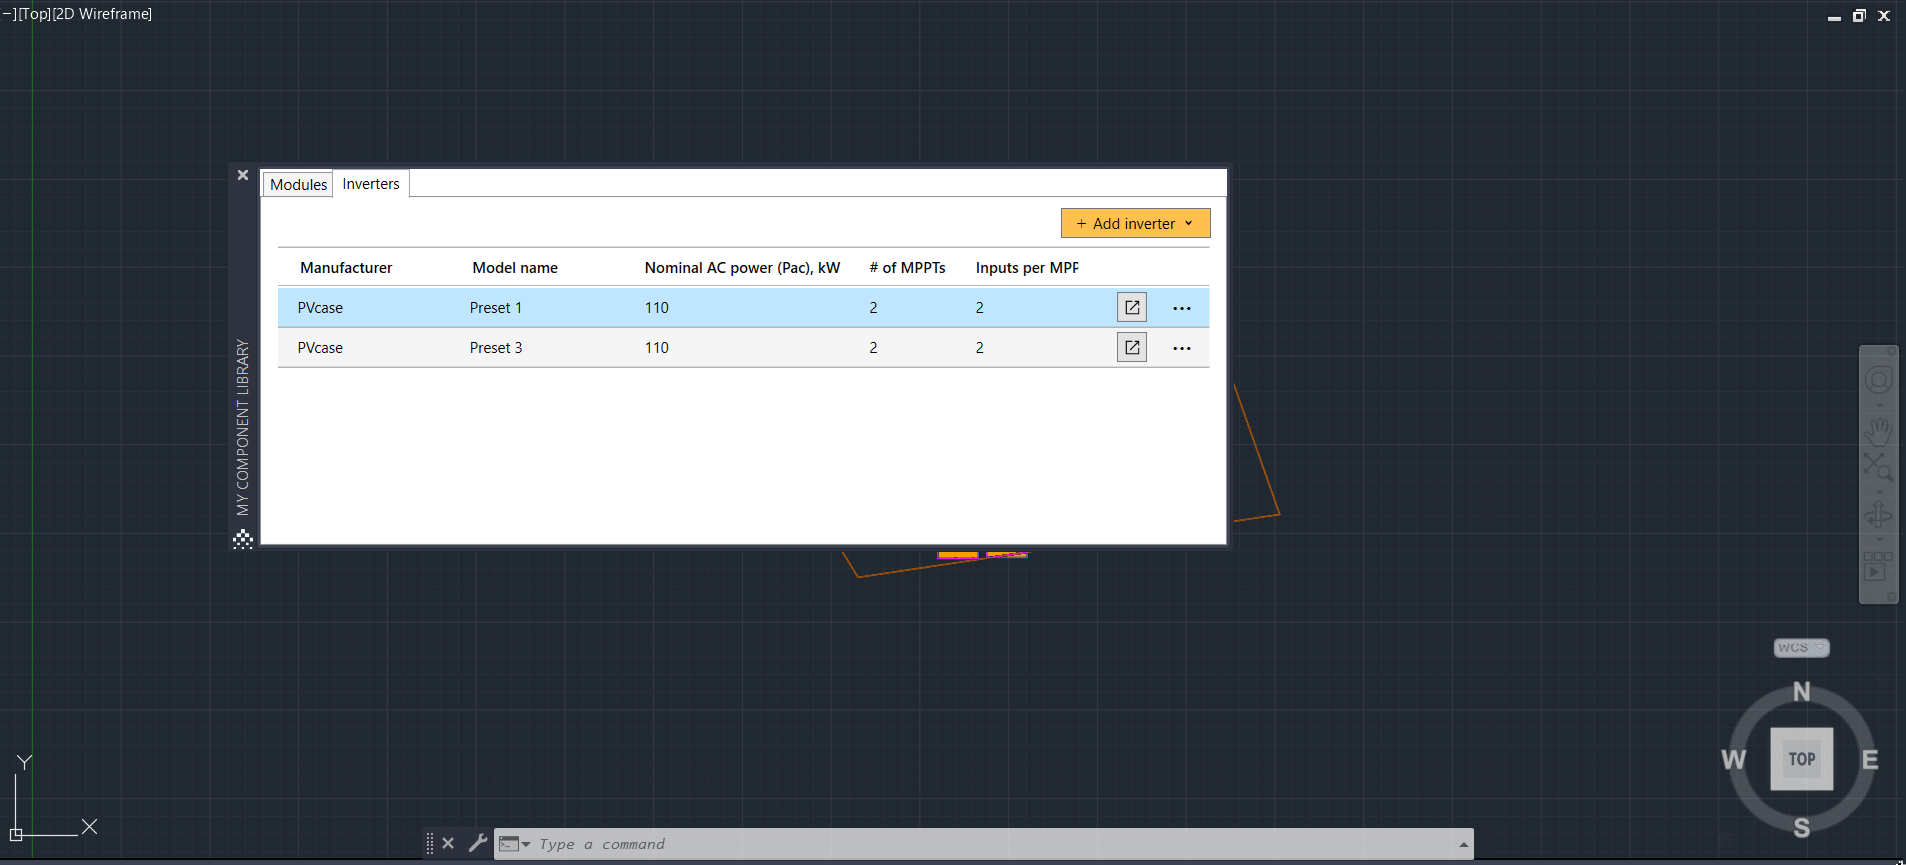
Task: Minimize the drawing viewport window
Action: (1834, 17)
